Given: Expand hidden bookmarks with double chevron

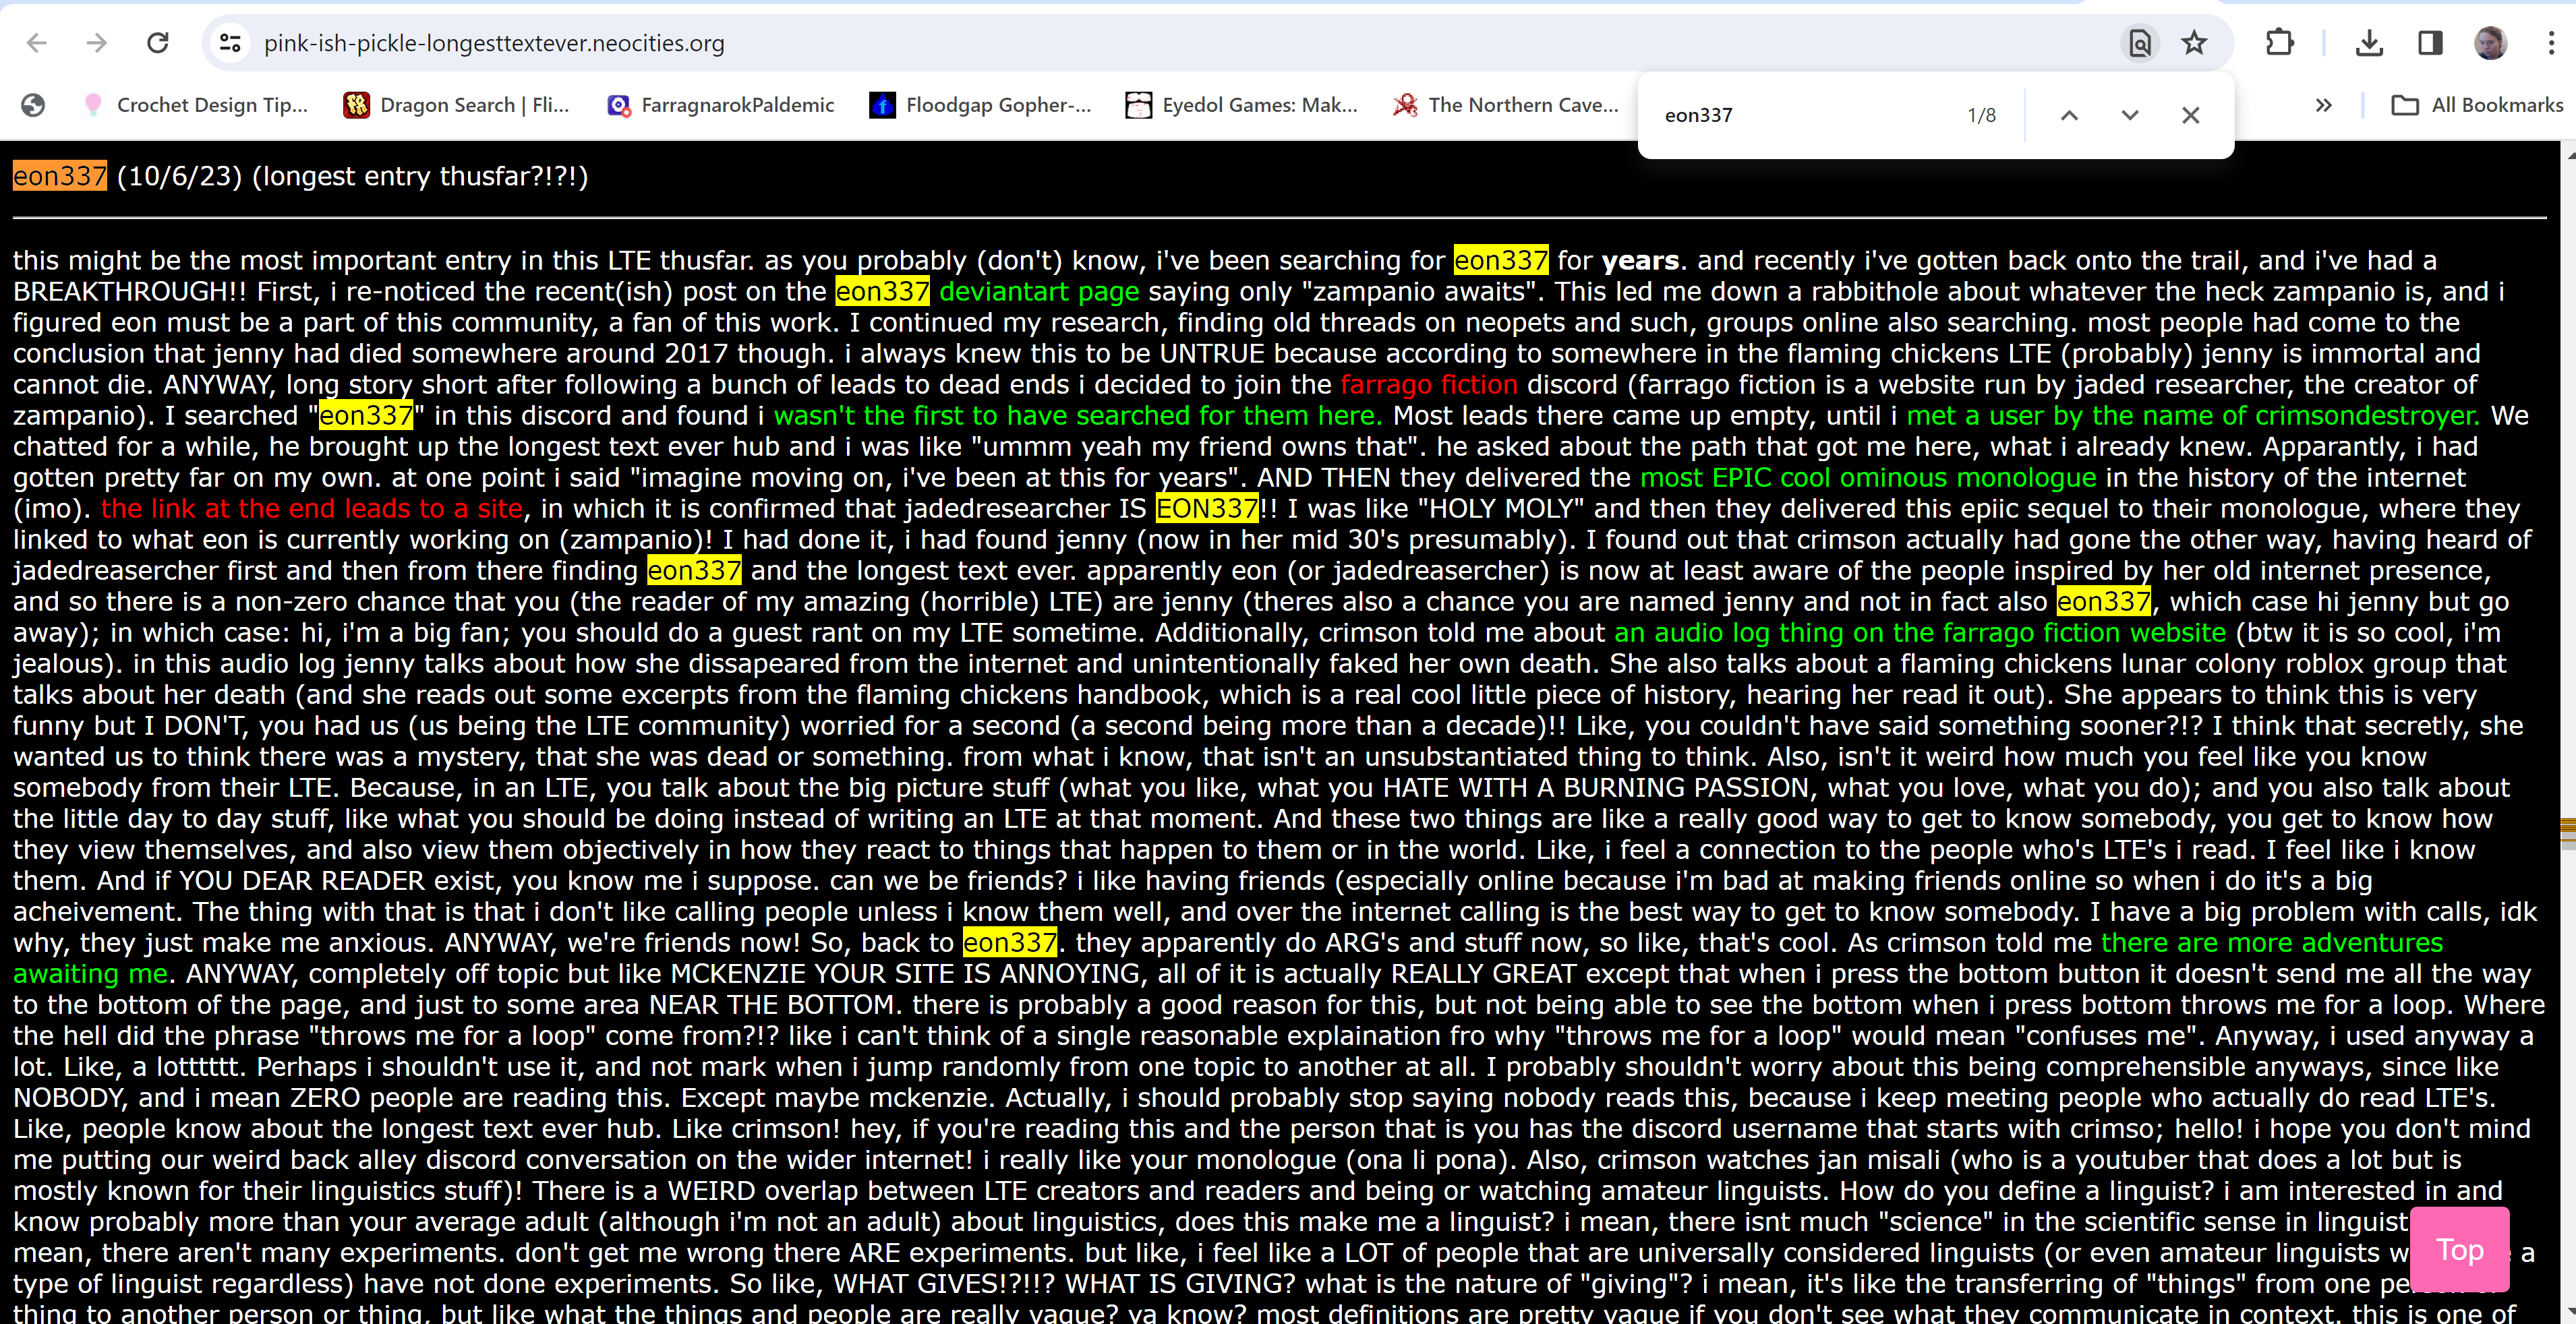Looking at the screenshot, I should pyautogui.click(x=2323, y=105).
